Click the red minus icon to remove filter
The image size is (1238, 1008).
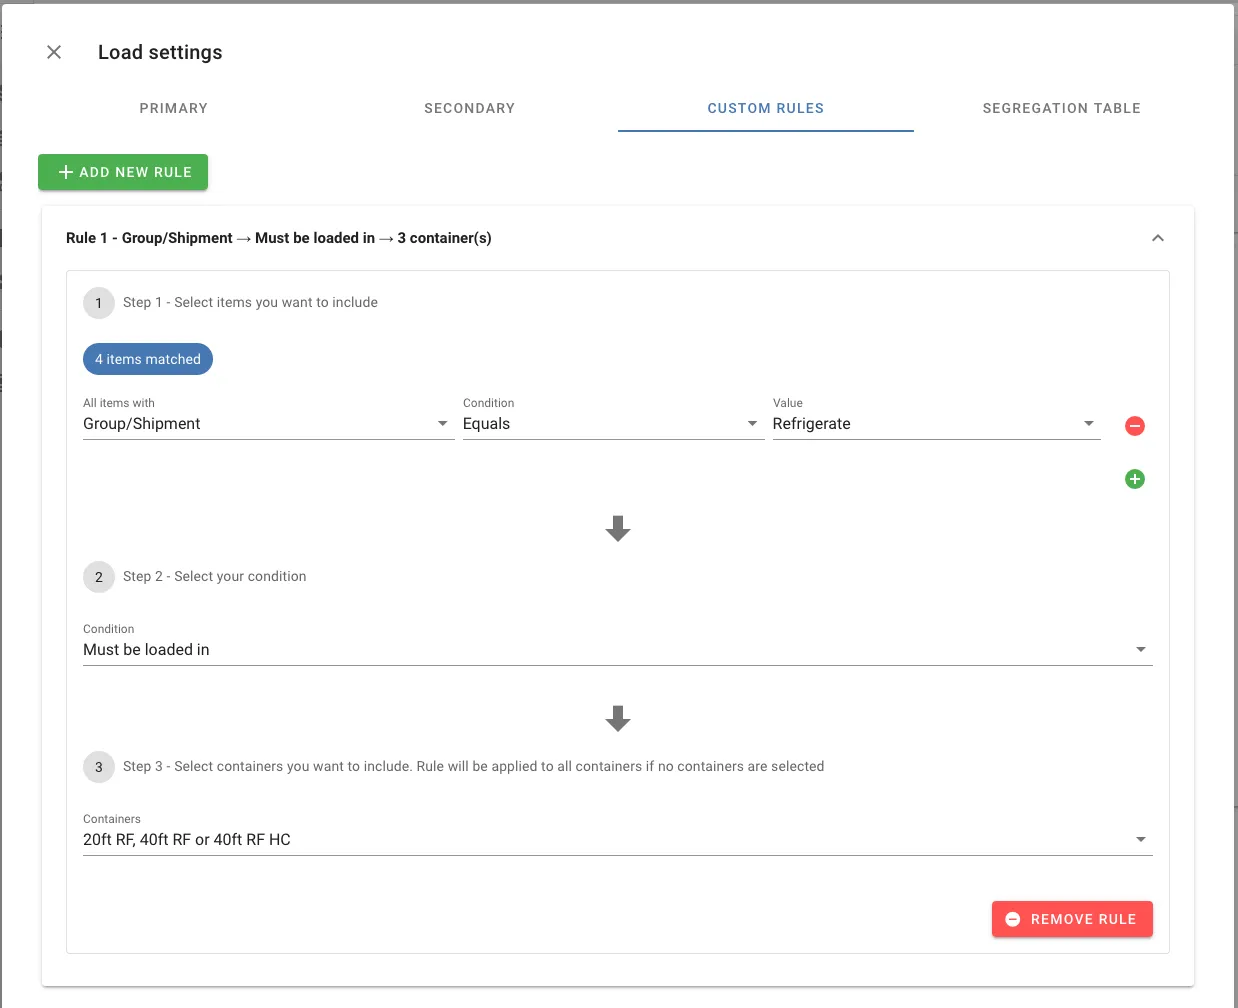click(1135, 426)
